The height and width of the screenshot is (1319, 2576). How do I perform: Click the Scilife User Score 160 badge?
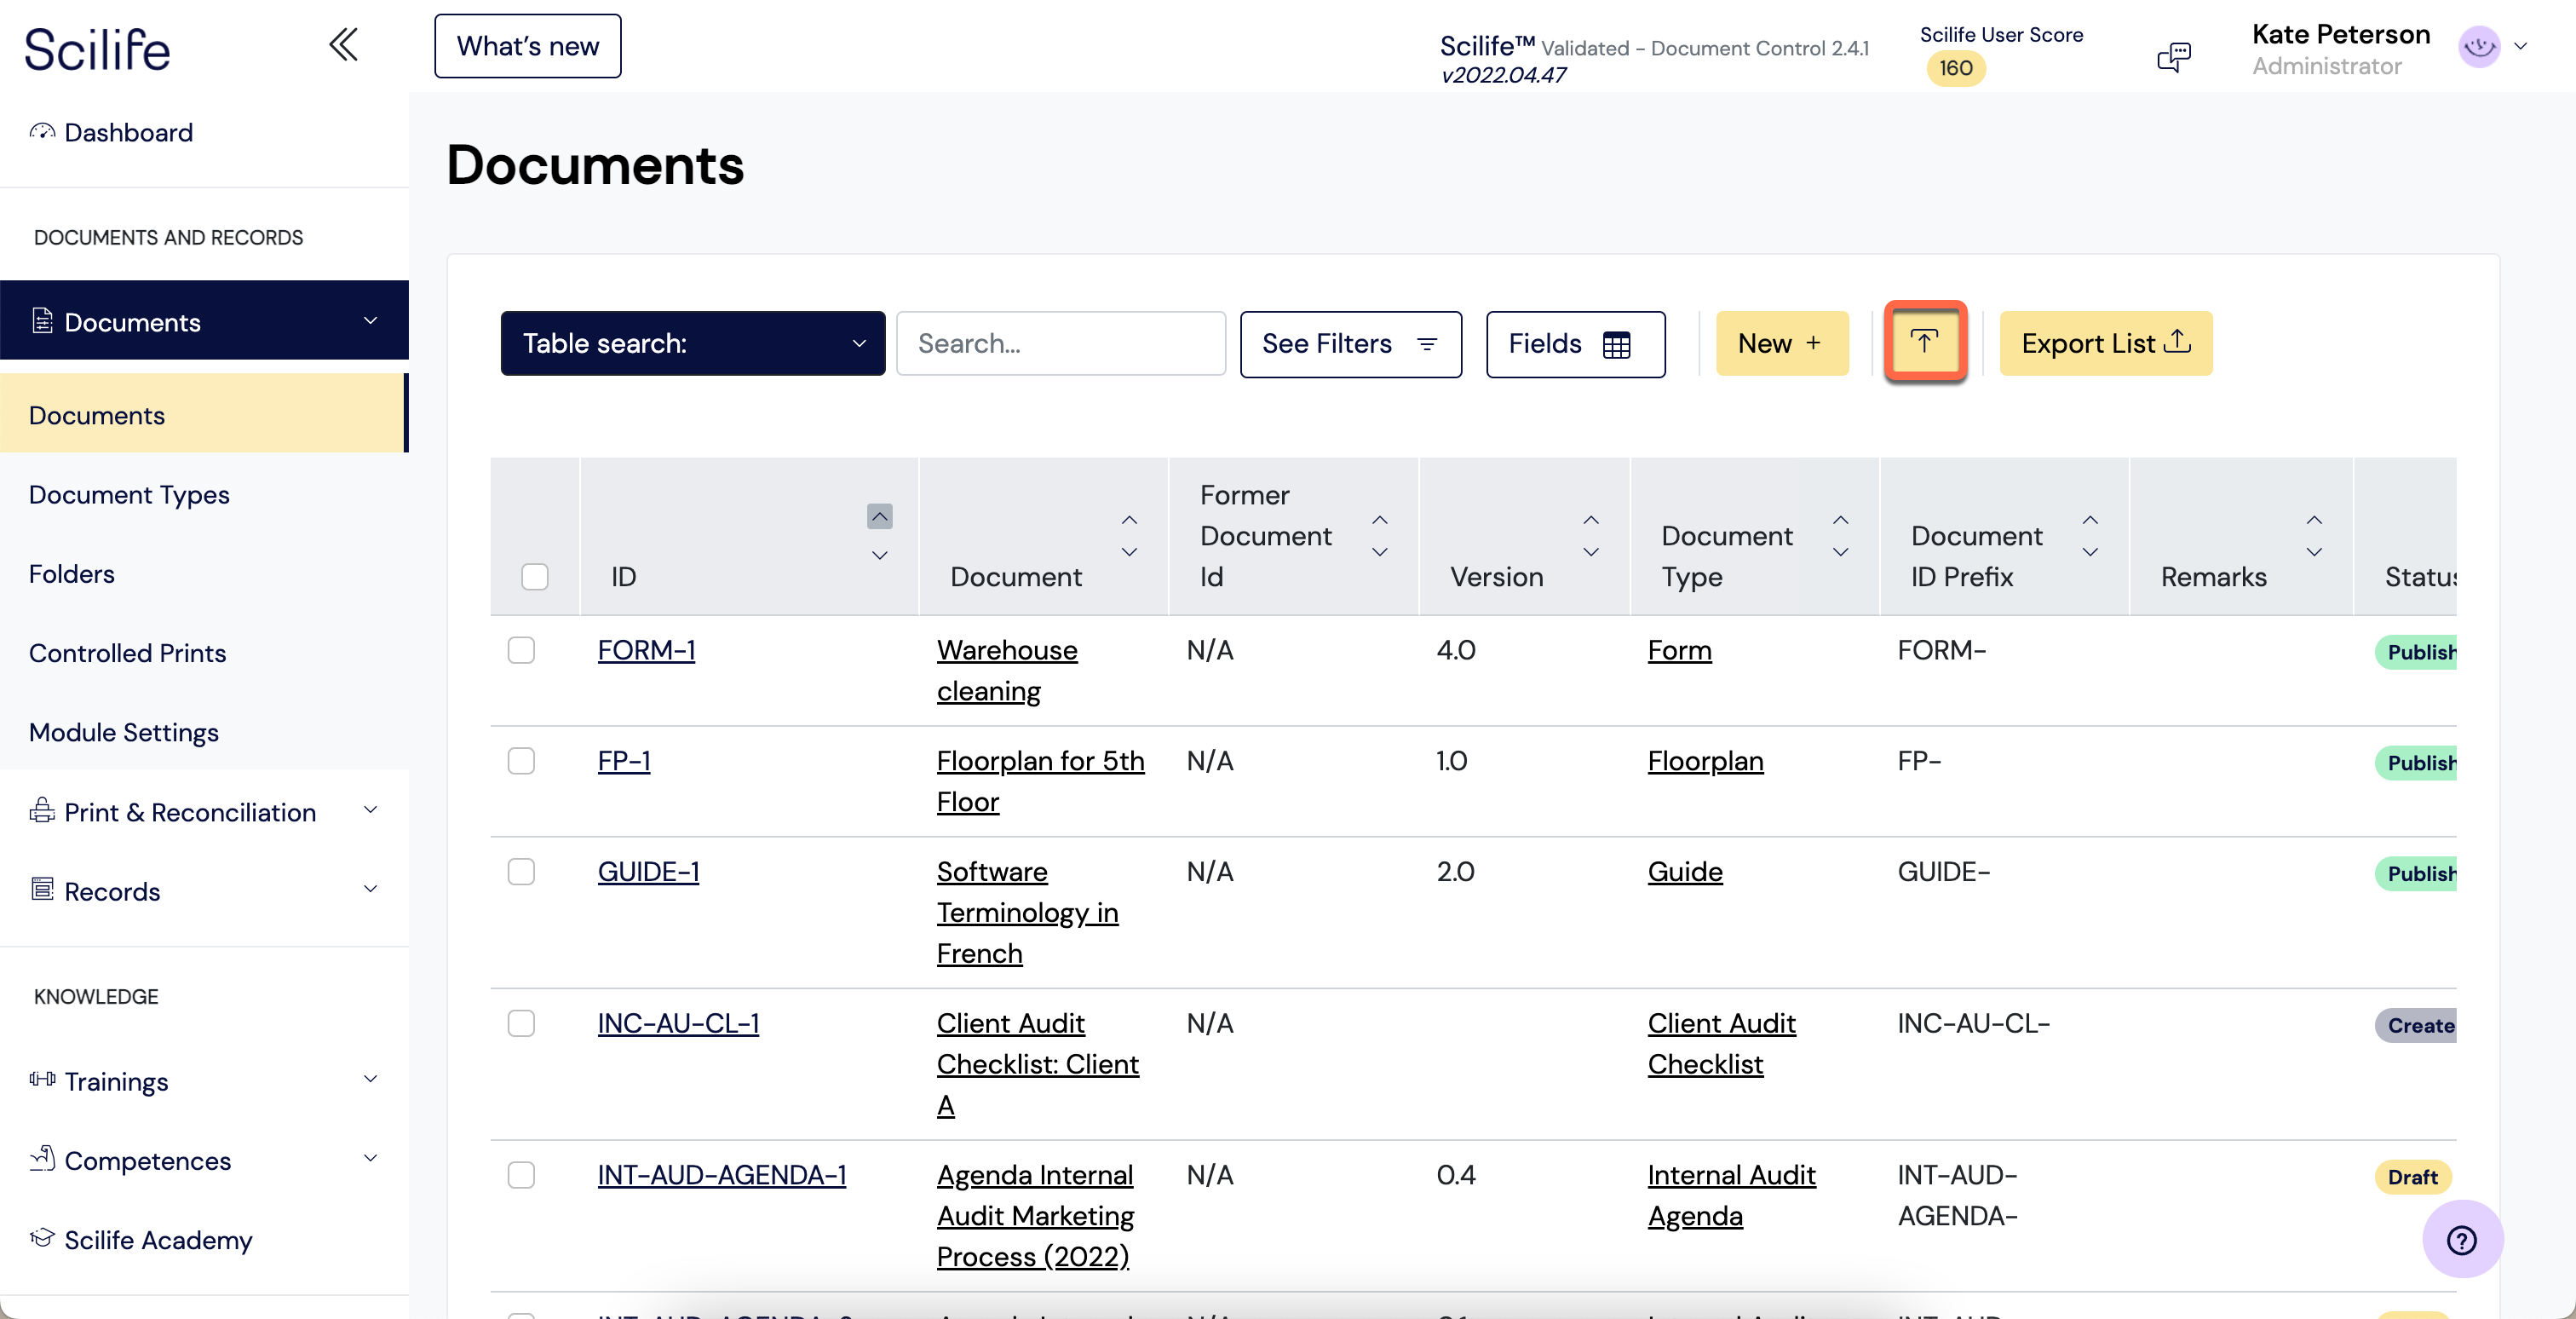click(x=1955, y=68)
